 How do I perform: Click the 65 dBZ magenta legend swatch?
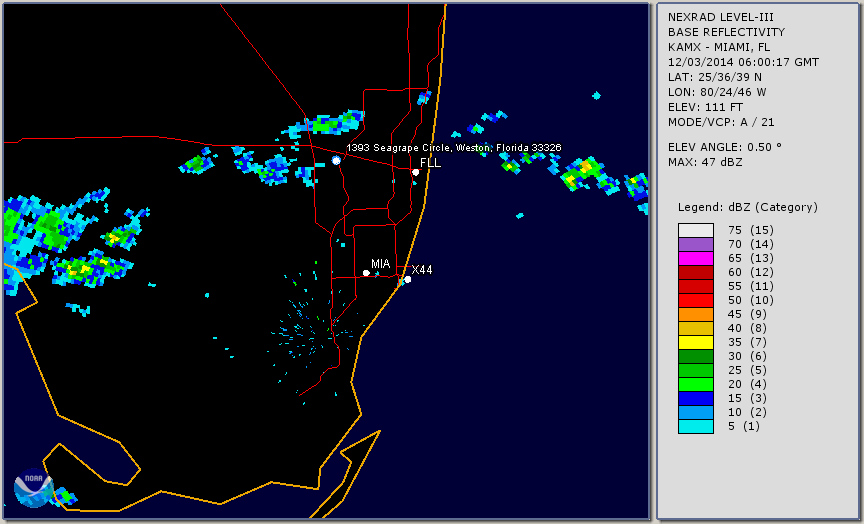click(x=696, y=258)
